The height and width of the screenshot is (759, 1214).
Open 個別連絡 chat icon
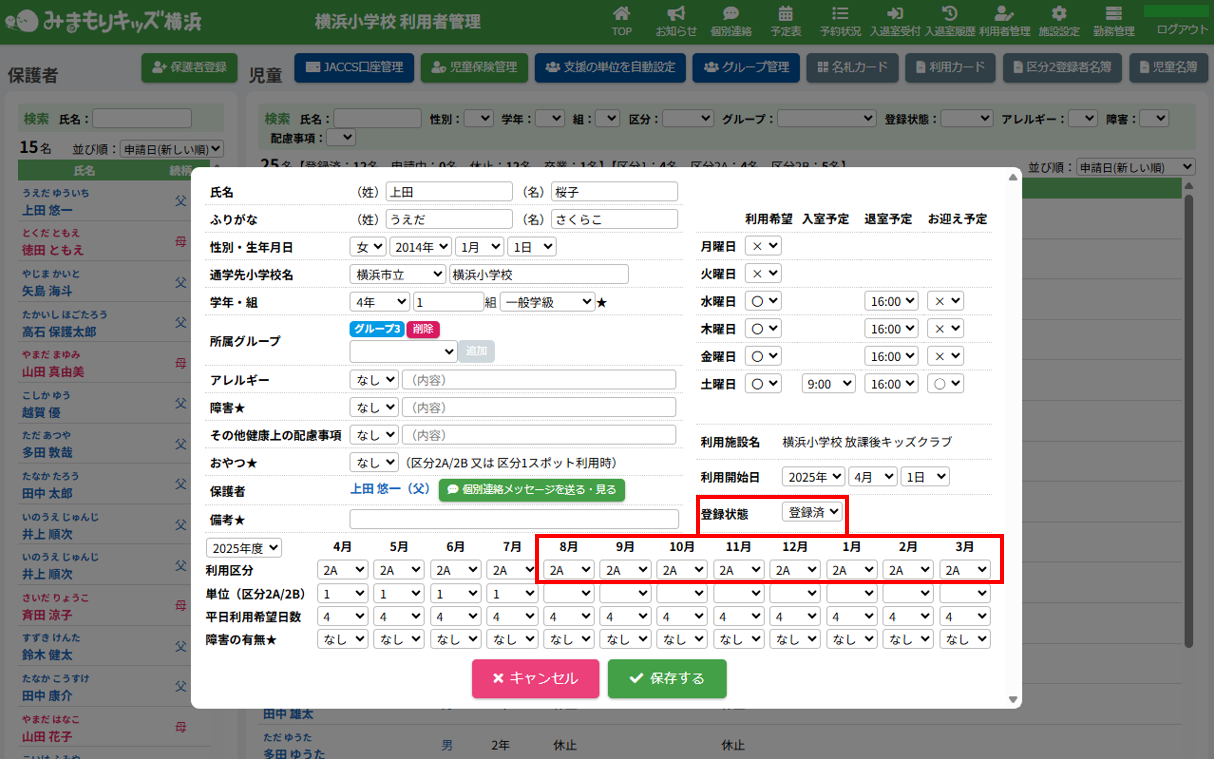click(731, 14)
